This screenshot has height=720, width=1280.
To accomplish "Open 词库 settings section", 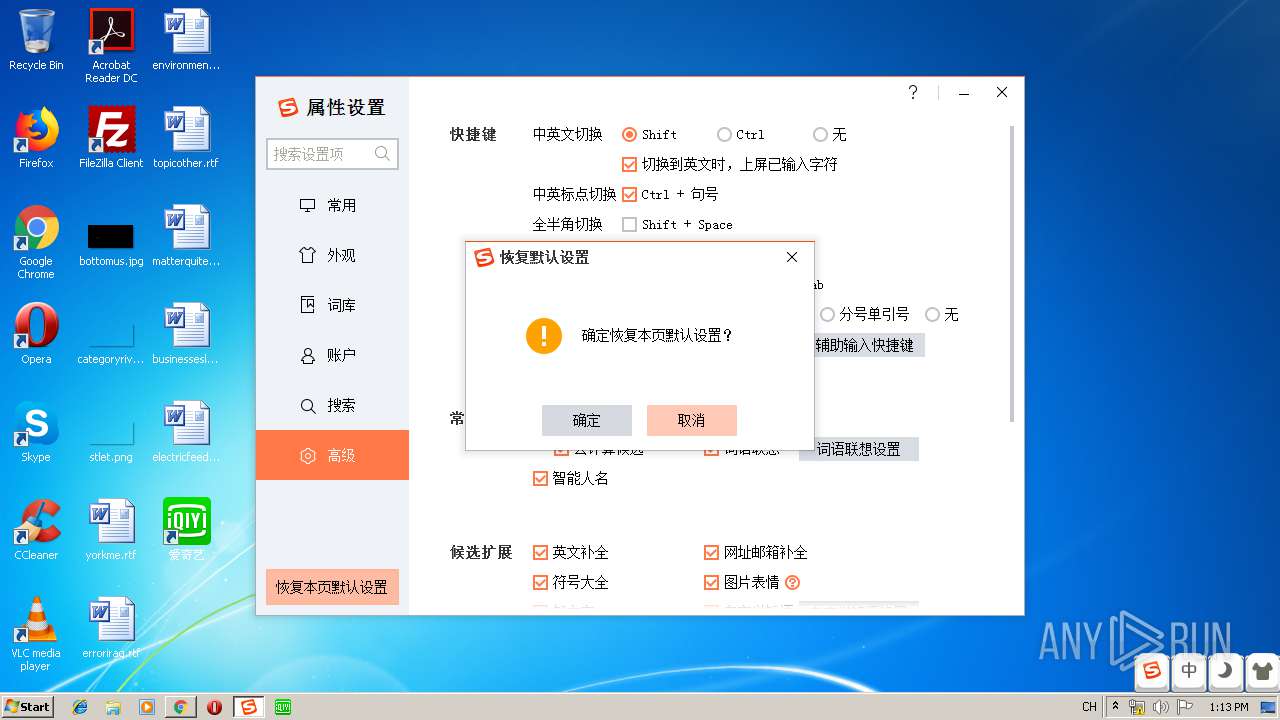I will [332, 305].
